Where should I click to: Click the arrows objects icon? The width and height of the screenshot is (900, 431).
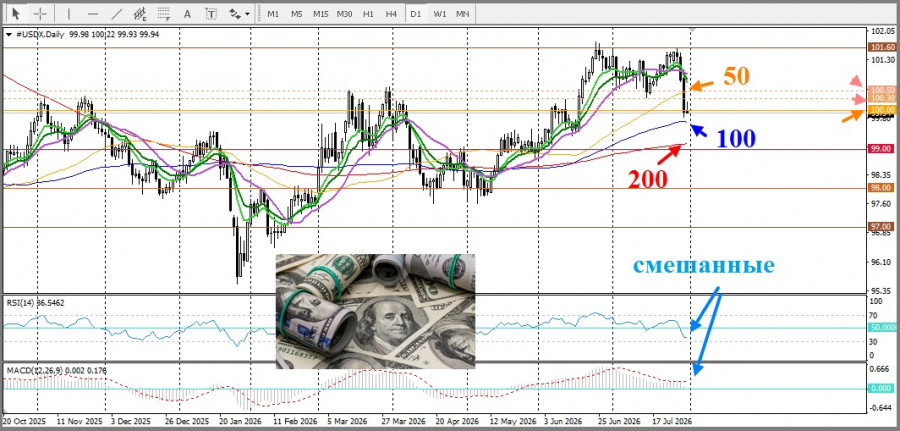tap(235, 14)
